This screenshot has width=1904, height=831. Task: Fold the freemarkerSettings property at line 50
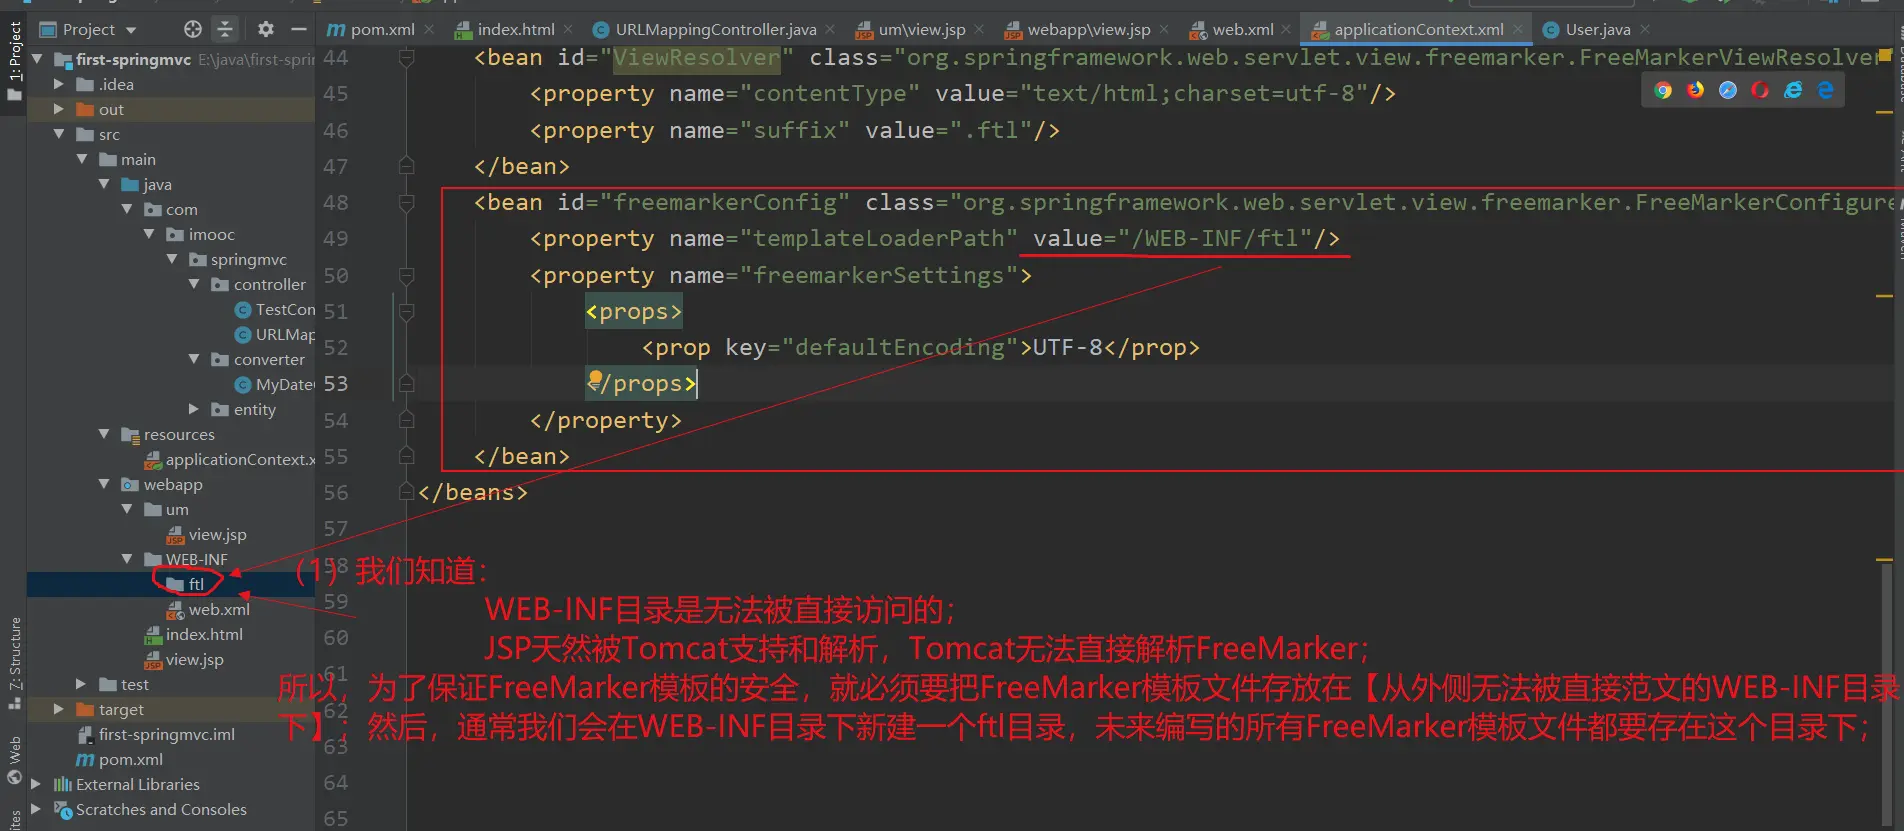click(x=406, y=275)
